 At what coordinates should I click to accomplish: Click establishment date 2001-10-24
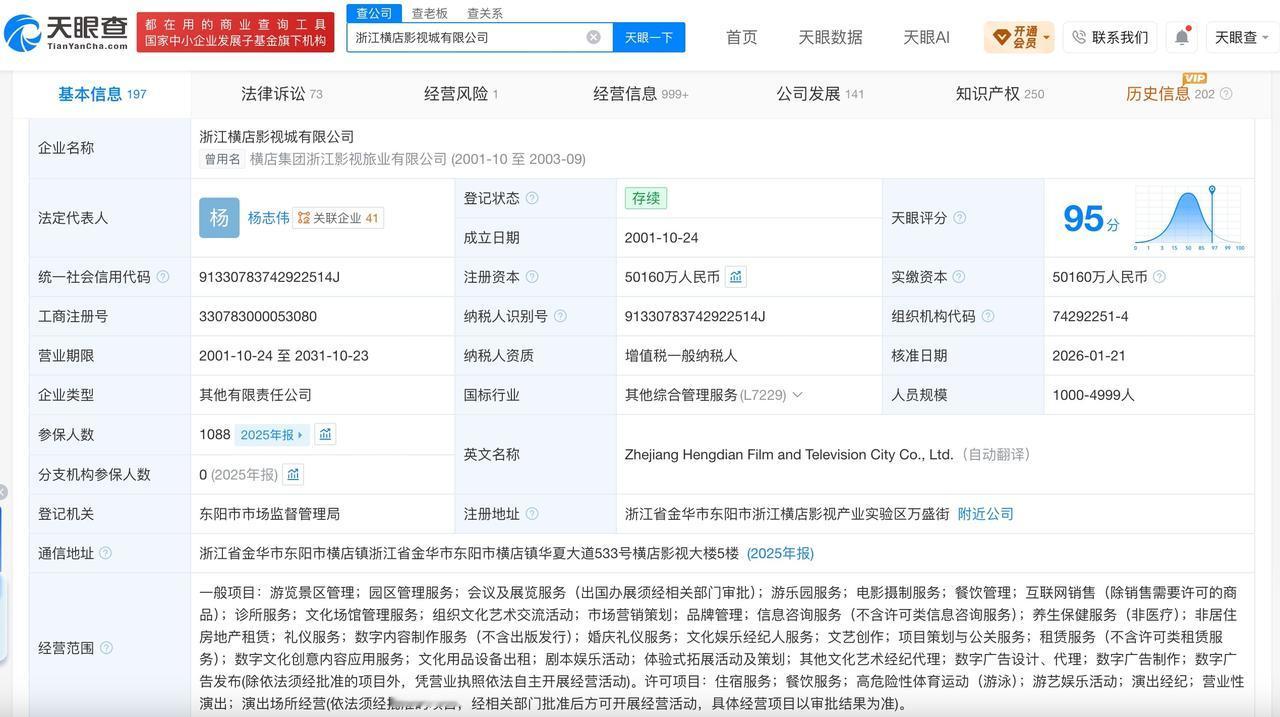661,238
